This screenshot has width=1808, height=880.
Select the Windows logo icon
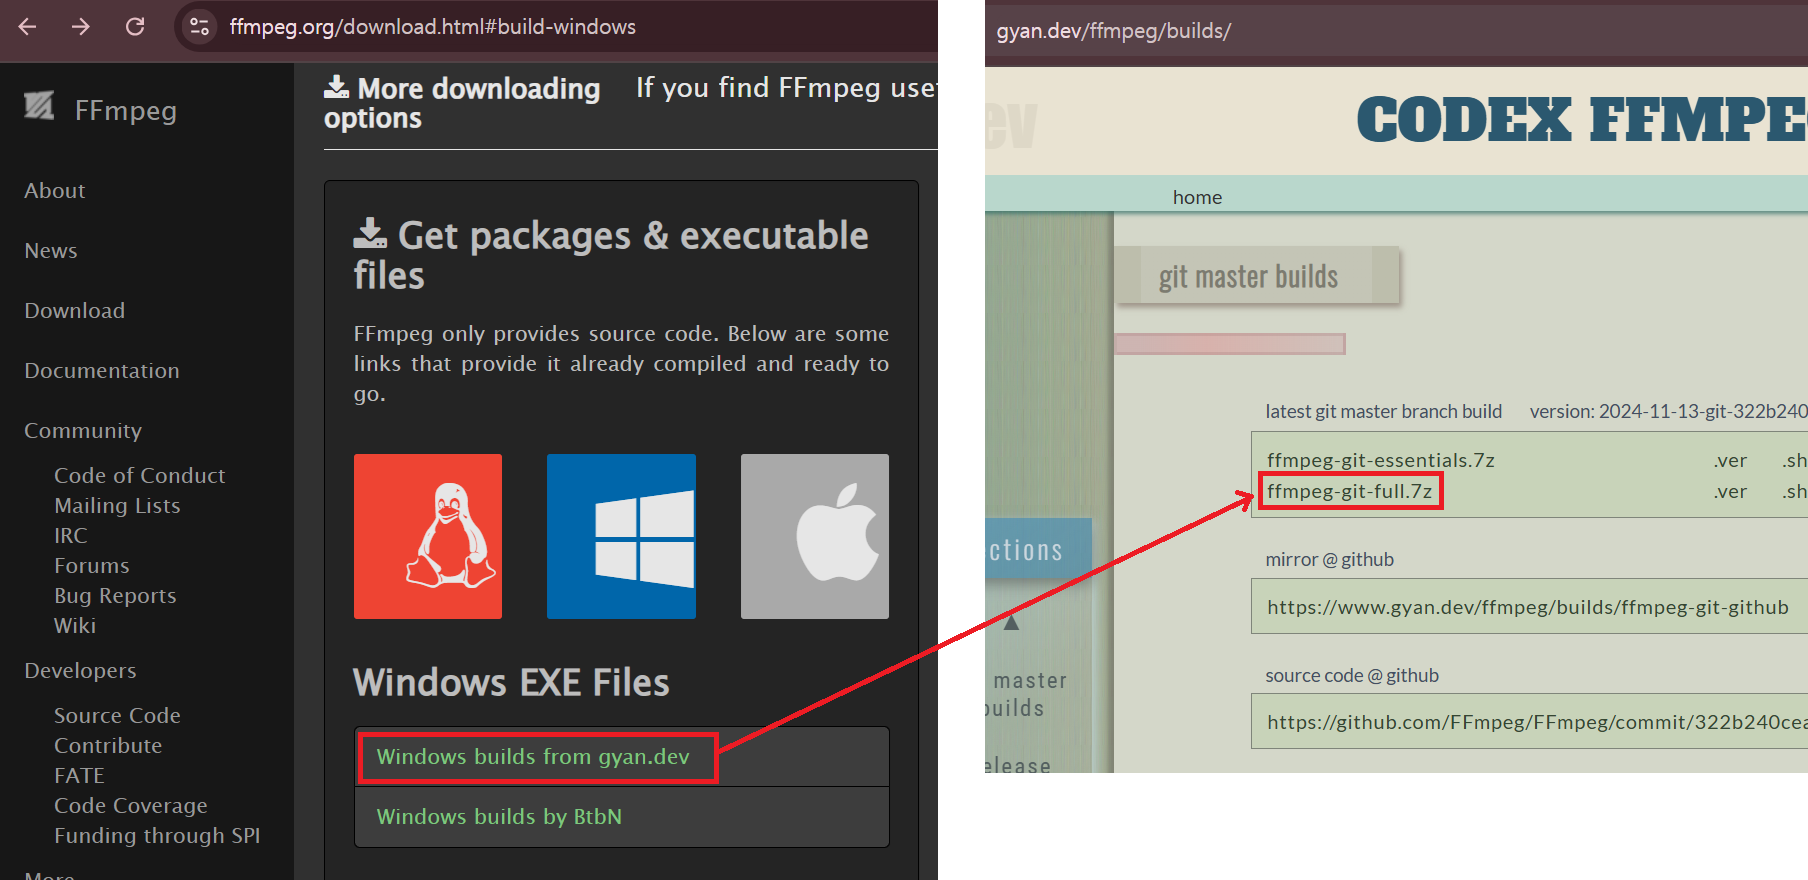621,536
